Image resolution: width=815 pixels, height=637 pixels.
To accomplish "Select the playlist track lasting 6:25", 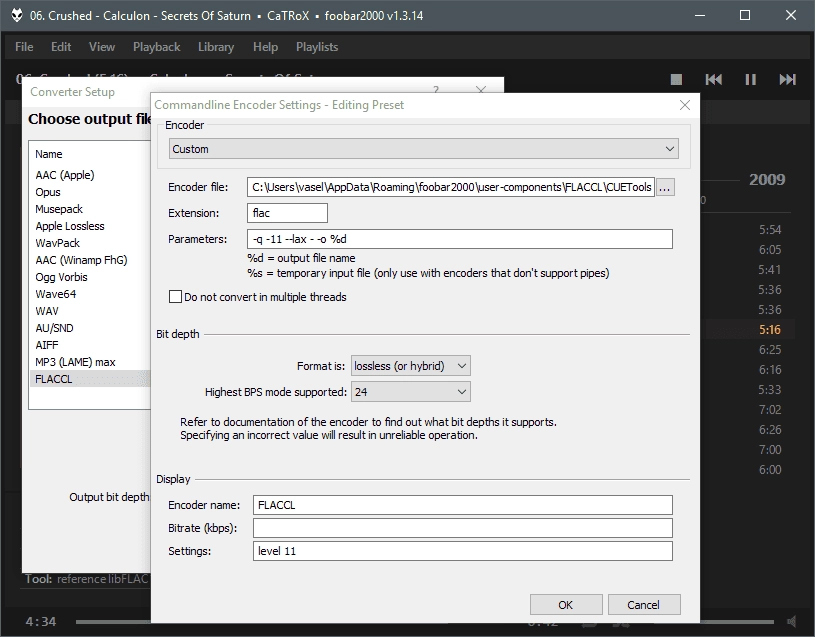I will click(x=769, y=350).
